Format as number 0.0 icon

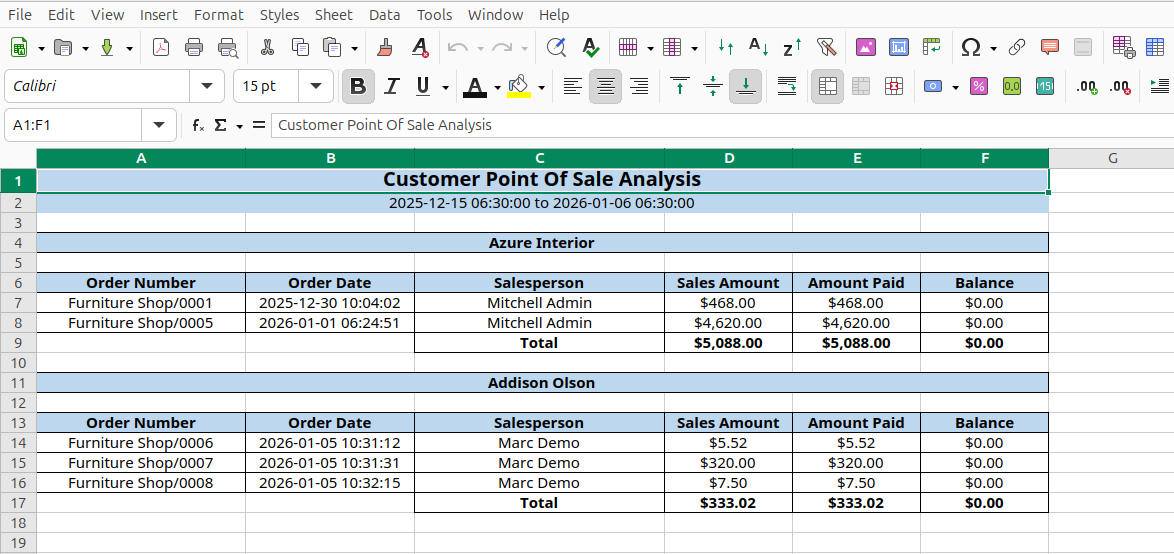pos(1012,87)
